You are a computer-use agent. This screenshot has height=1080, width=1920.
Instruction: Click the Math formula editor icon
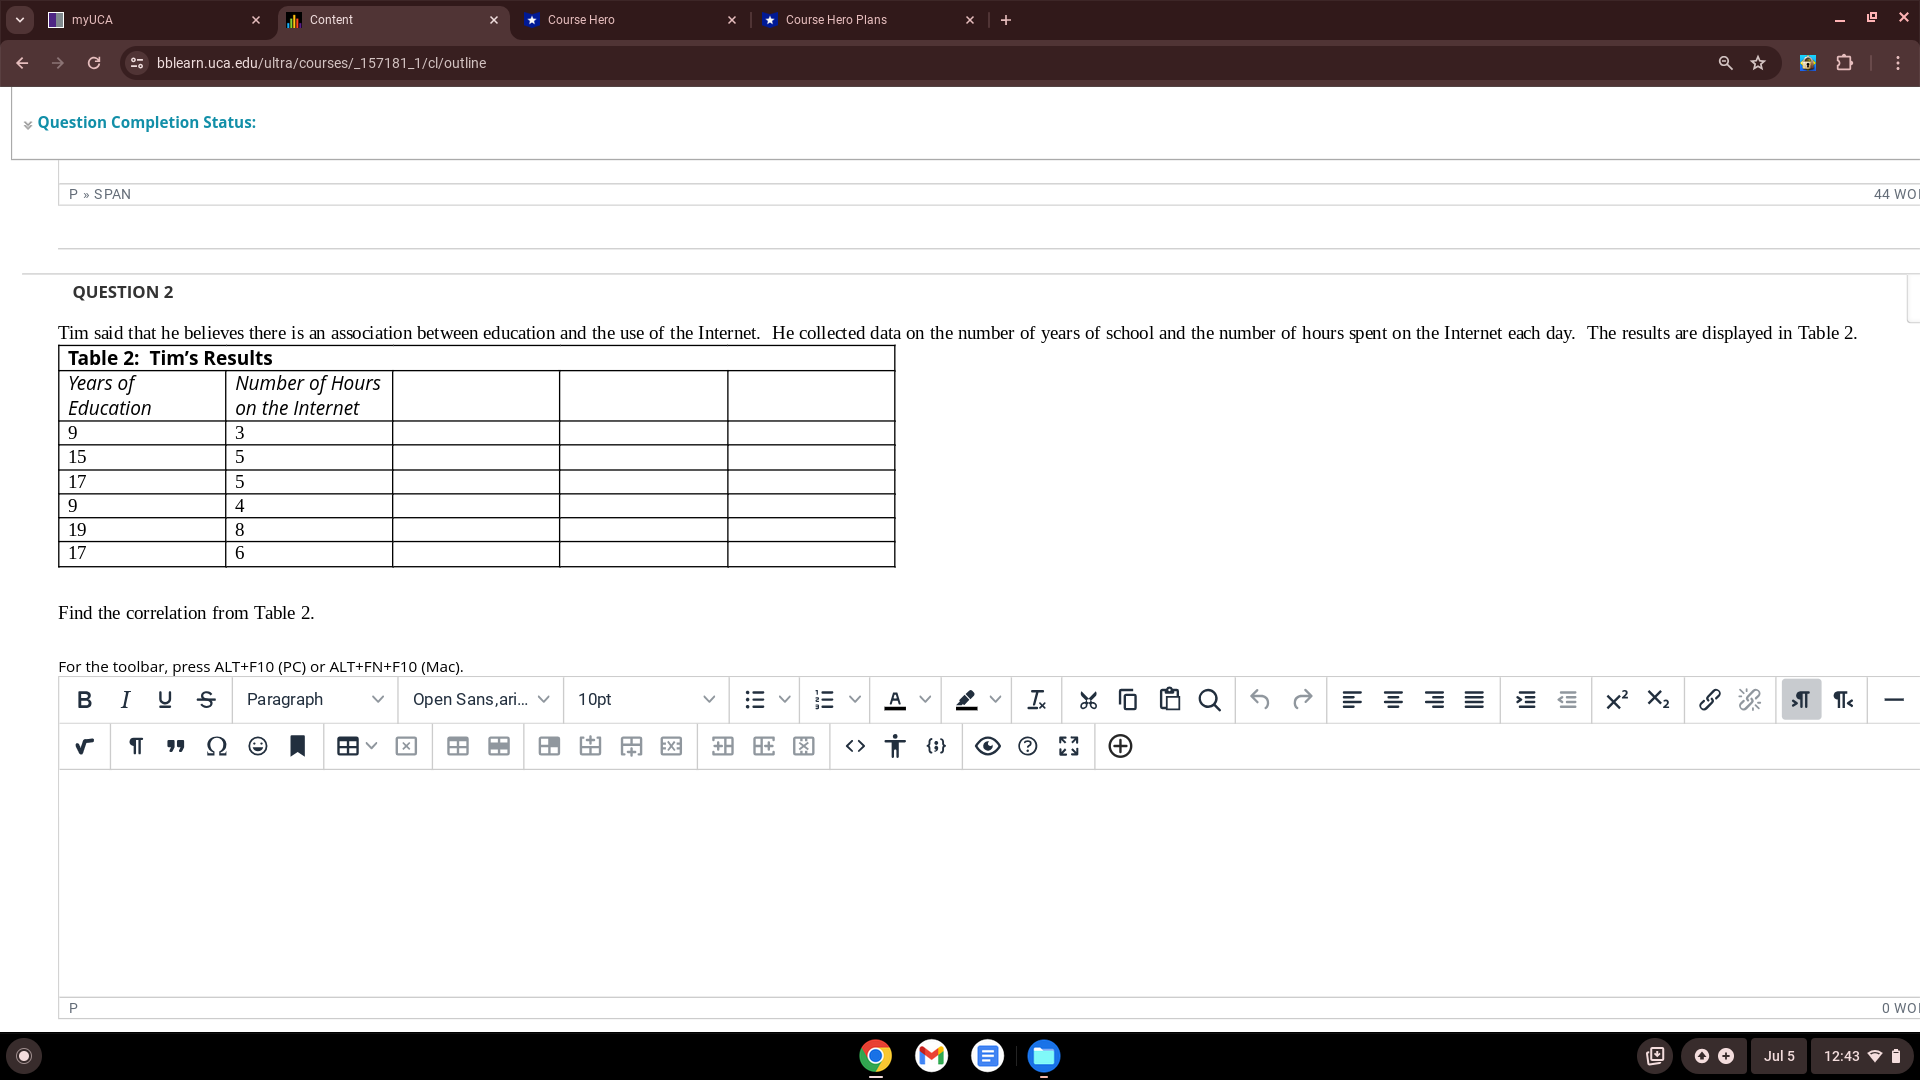click(x=83, y=745)
